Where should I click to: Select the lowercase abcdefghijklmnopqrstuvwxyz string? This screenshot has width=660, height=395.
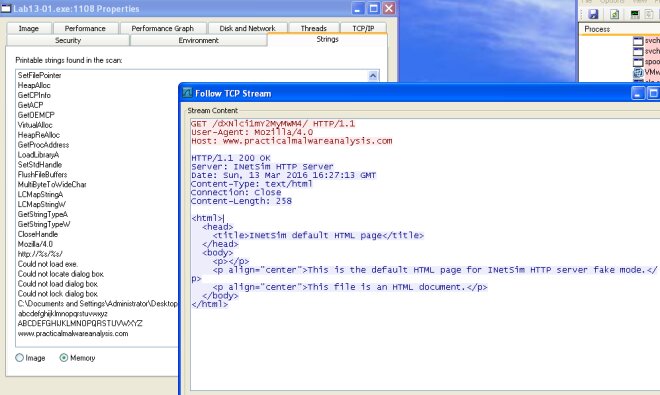pyautogui.click(x=63, y=314)
